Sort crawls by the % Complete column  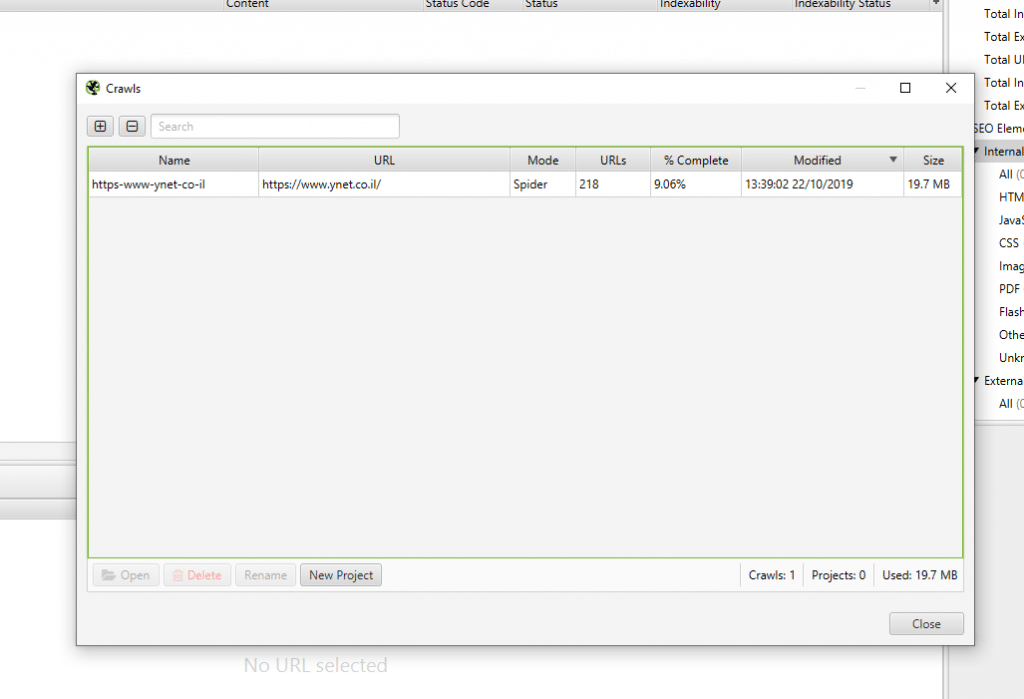696,160
